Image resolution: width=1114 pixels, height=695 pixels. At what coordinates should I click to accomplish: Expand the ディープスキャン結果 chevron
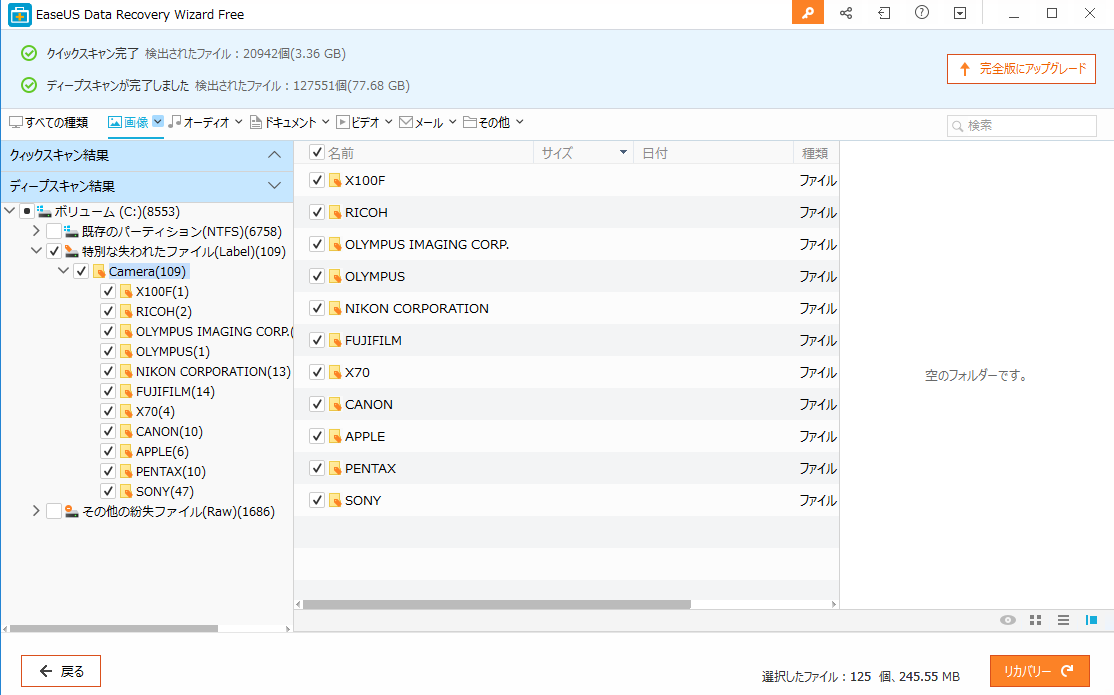(x=274, y=186)
